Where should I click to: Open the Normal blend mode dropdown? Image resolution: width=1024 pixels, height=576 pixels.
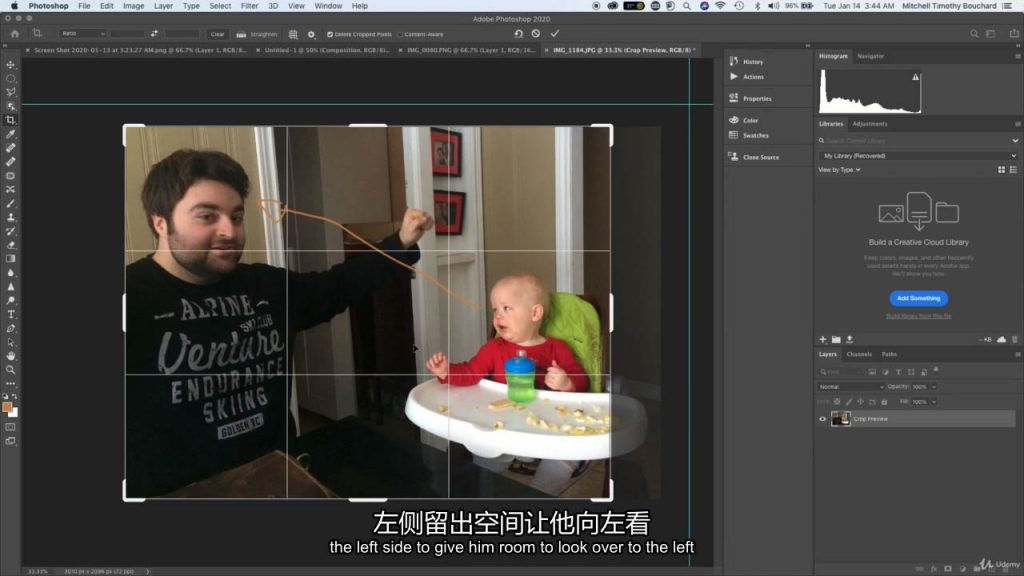tap(850, 387)
